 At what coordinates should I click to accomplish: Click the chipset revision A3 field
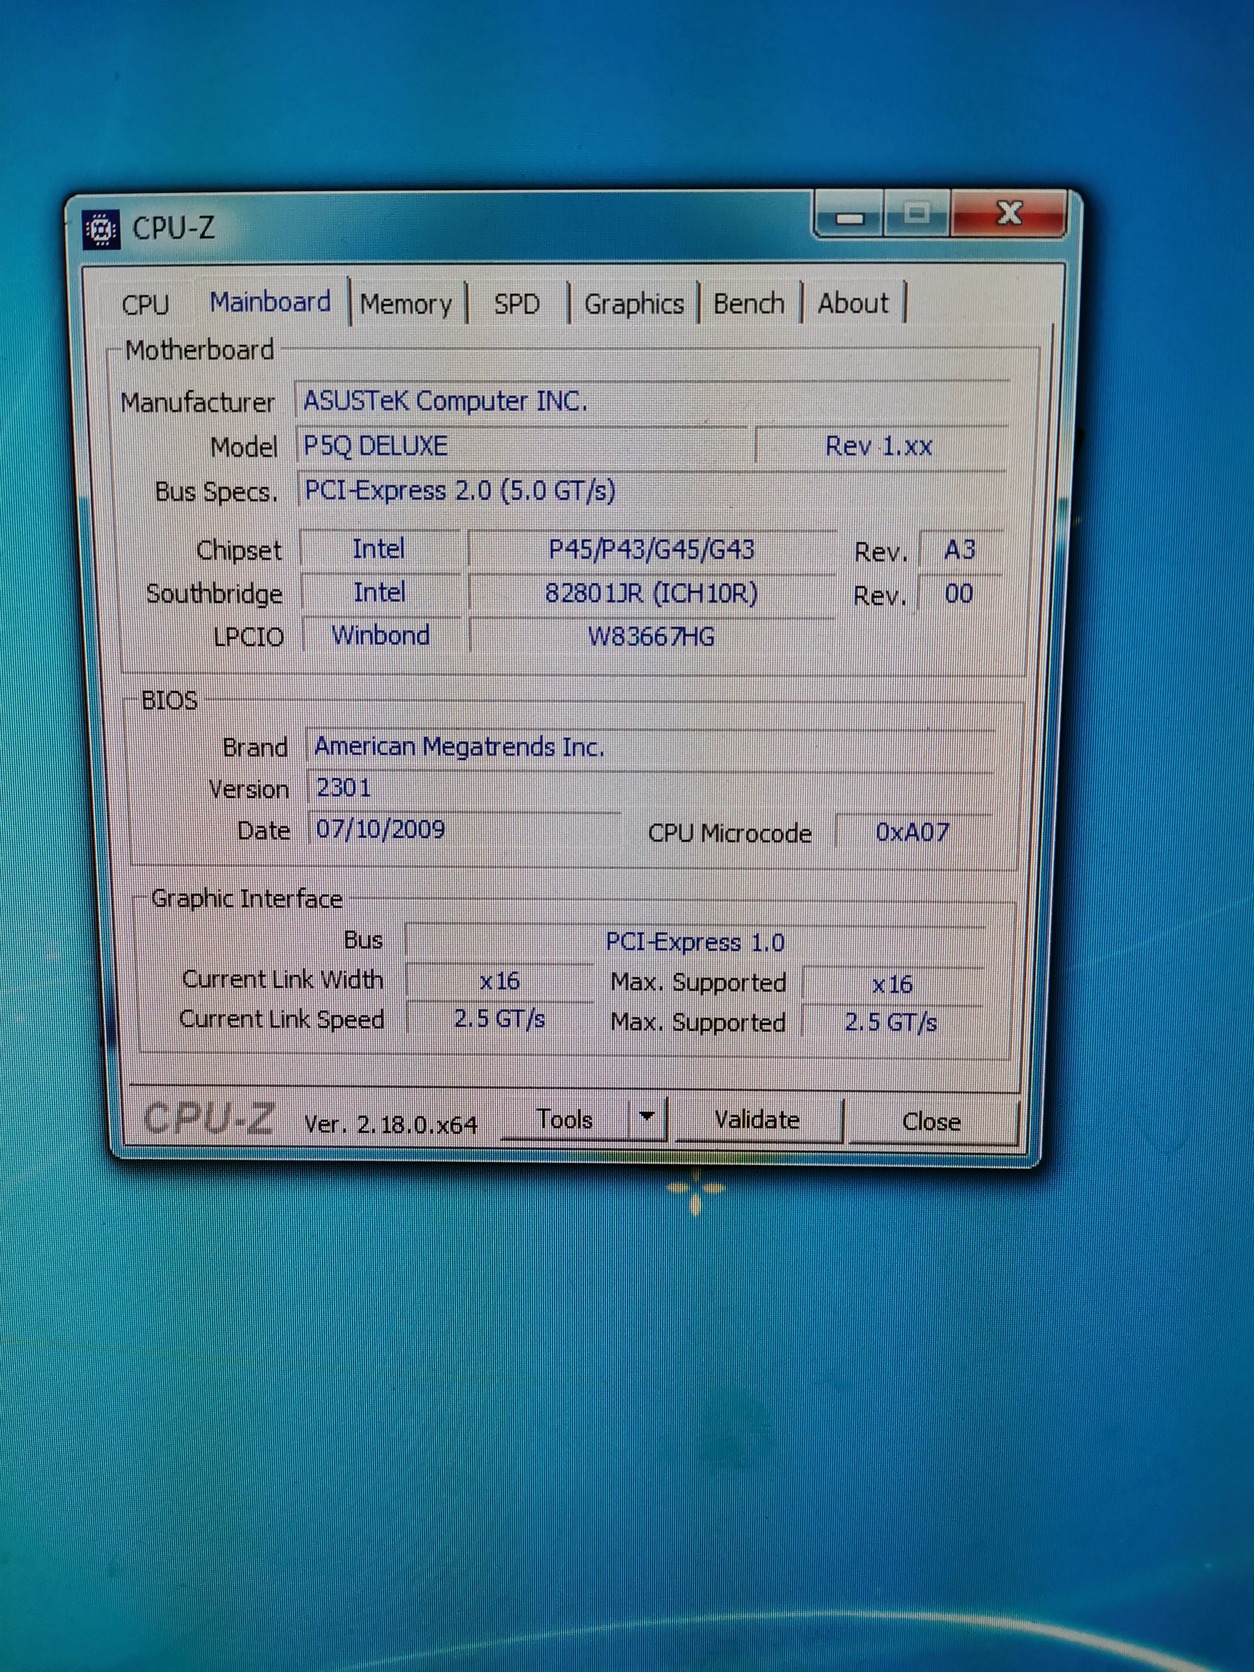click(x=960, y=550)
